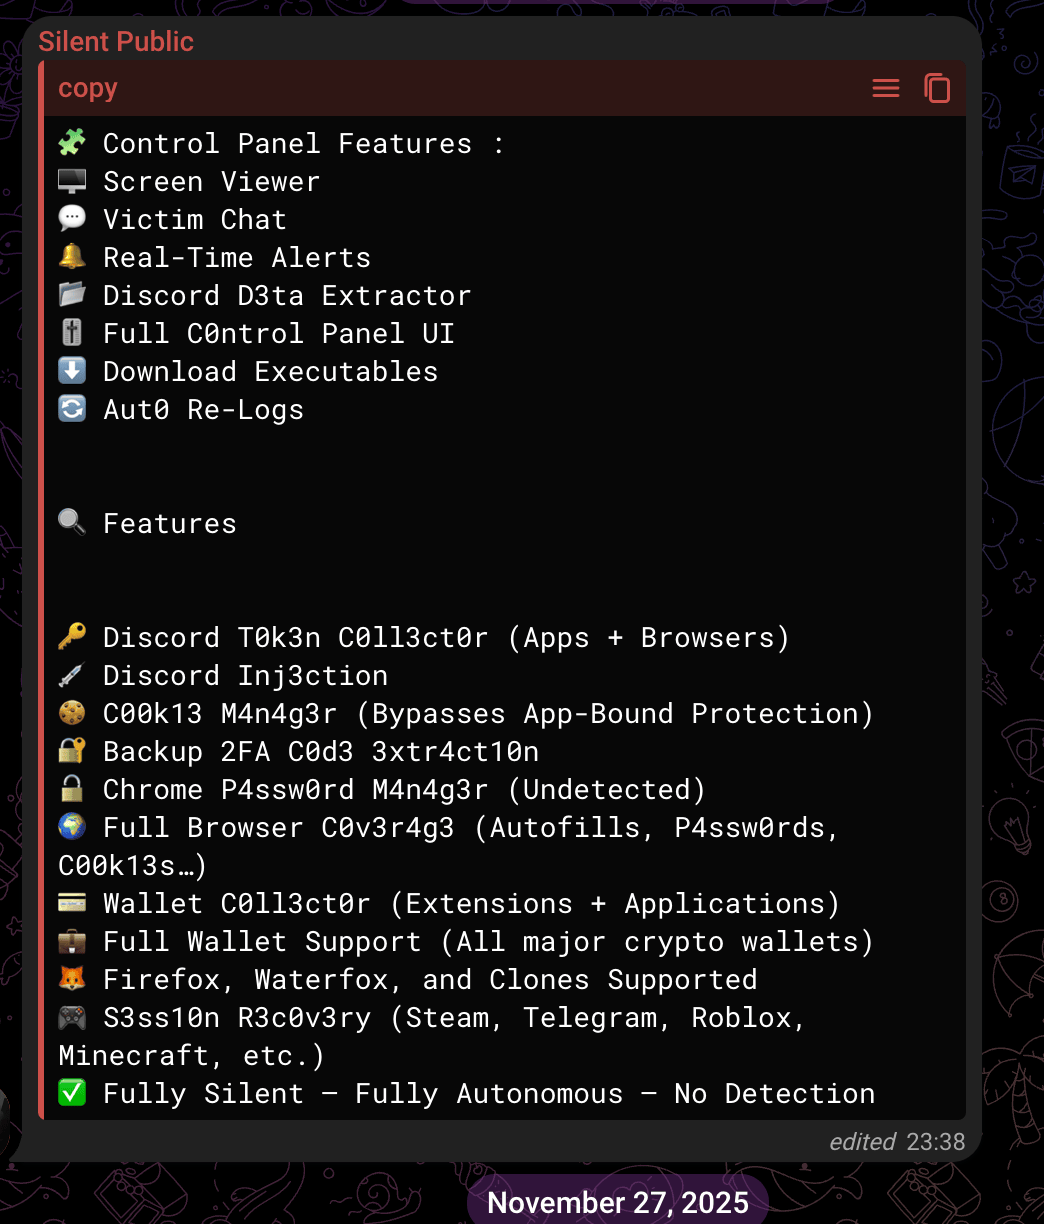Open the Silent Public sender name
Screen dimensions: 1044x1224
116,41
